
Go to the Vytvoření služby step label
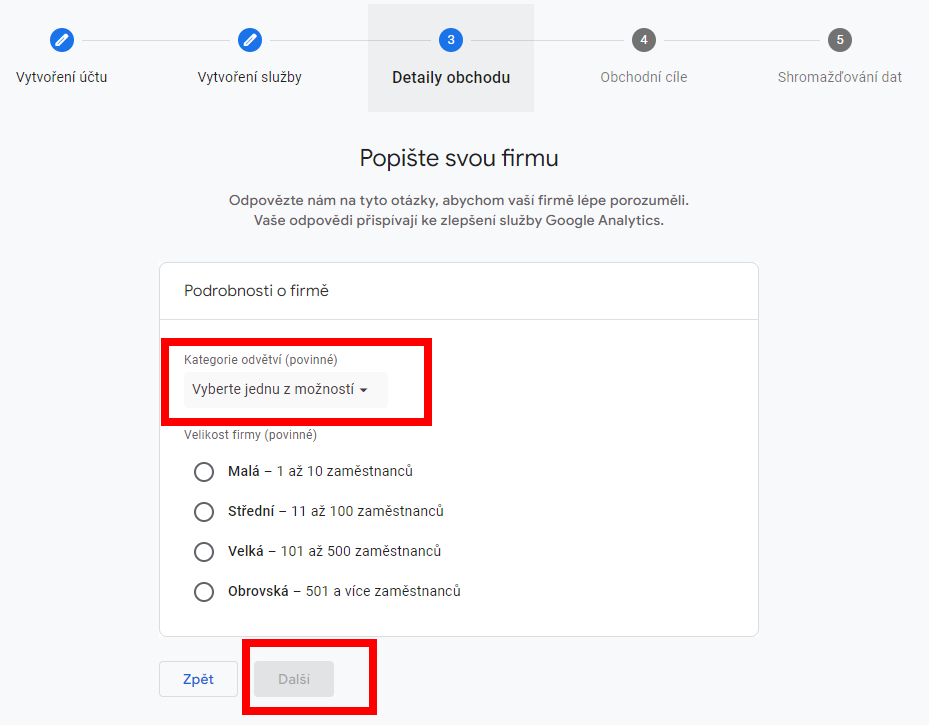click(250, 77)
